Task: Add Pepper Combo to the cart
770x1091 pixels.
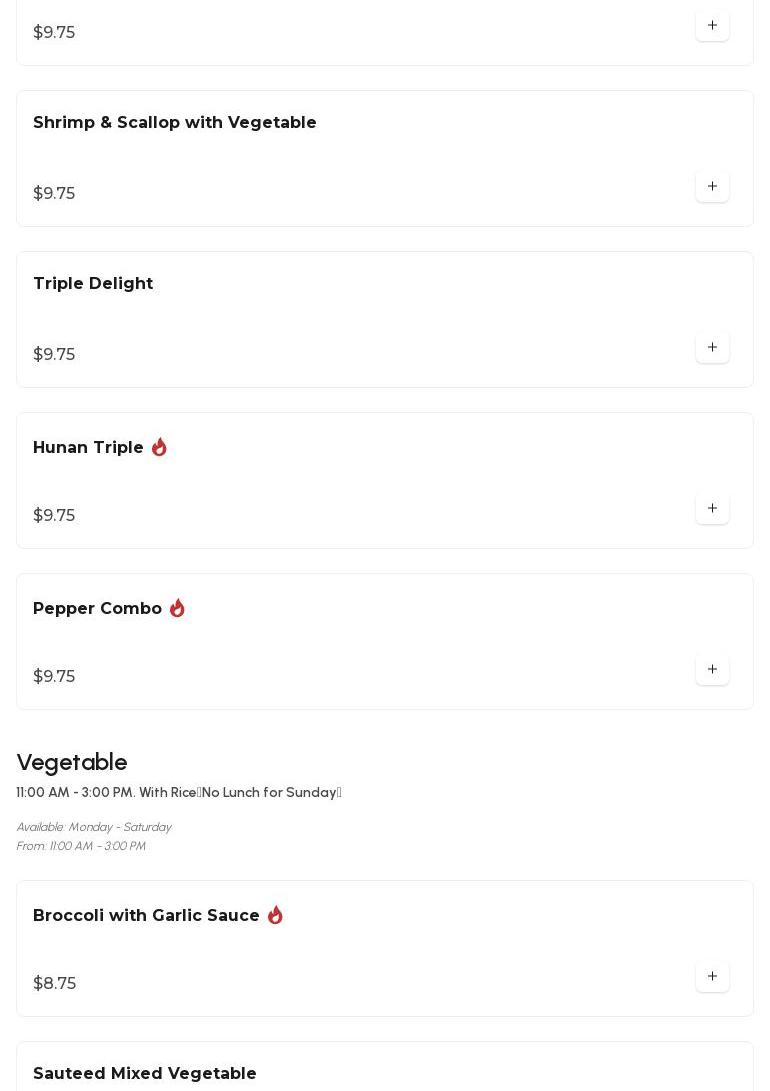Action: point(712,670)
